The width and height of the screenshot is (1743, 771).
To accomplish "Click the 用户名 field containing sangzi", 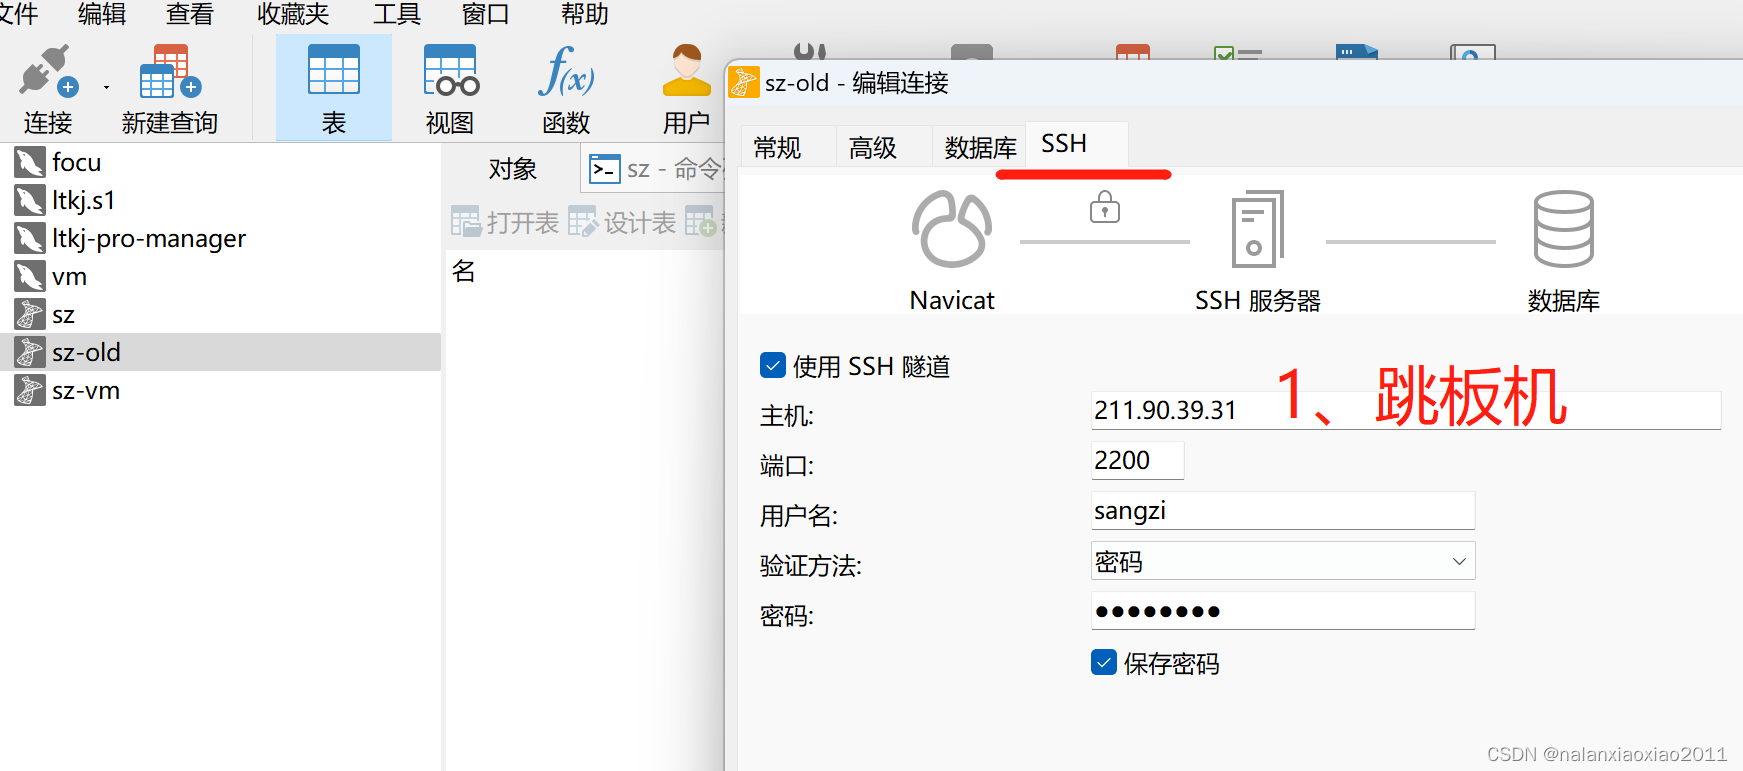I will point(1283,510).
